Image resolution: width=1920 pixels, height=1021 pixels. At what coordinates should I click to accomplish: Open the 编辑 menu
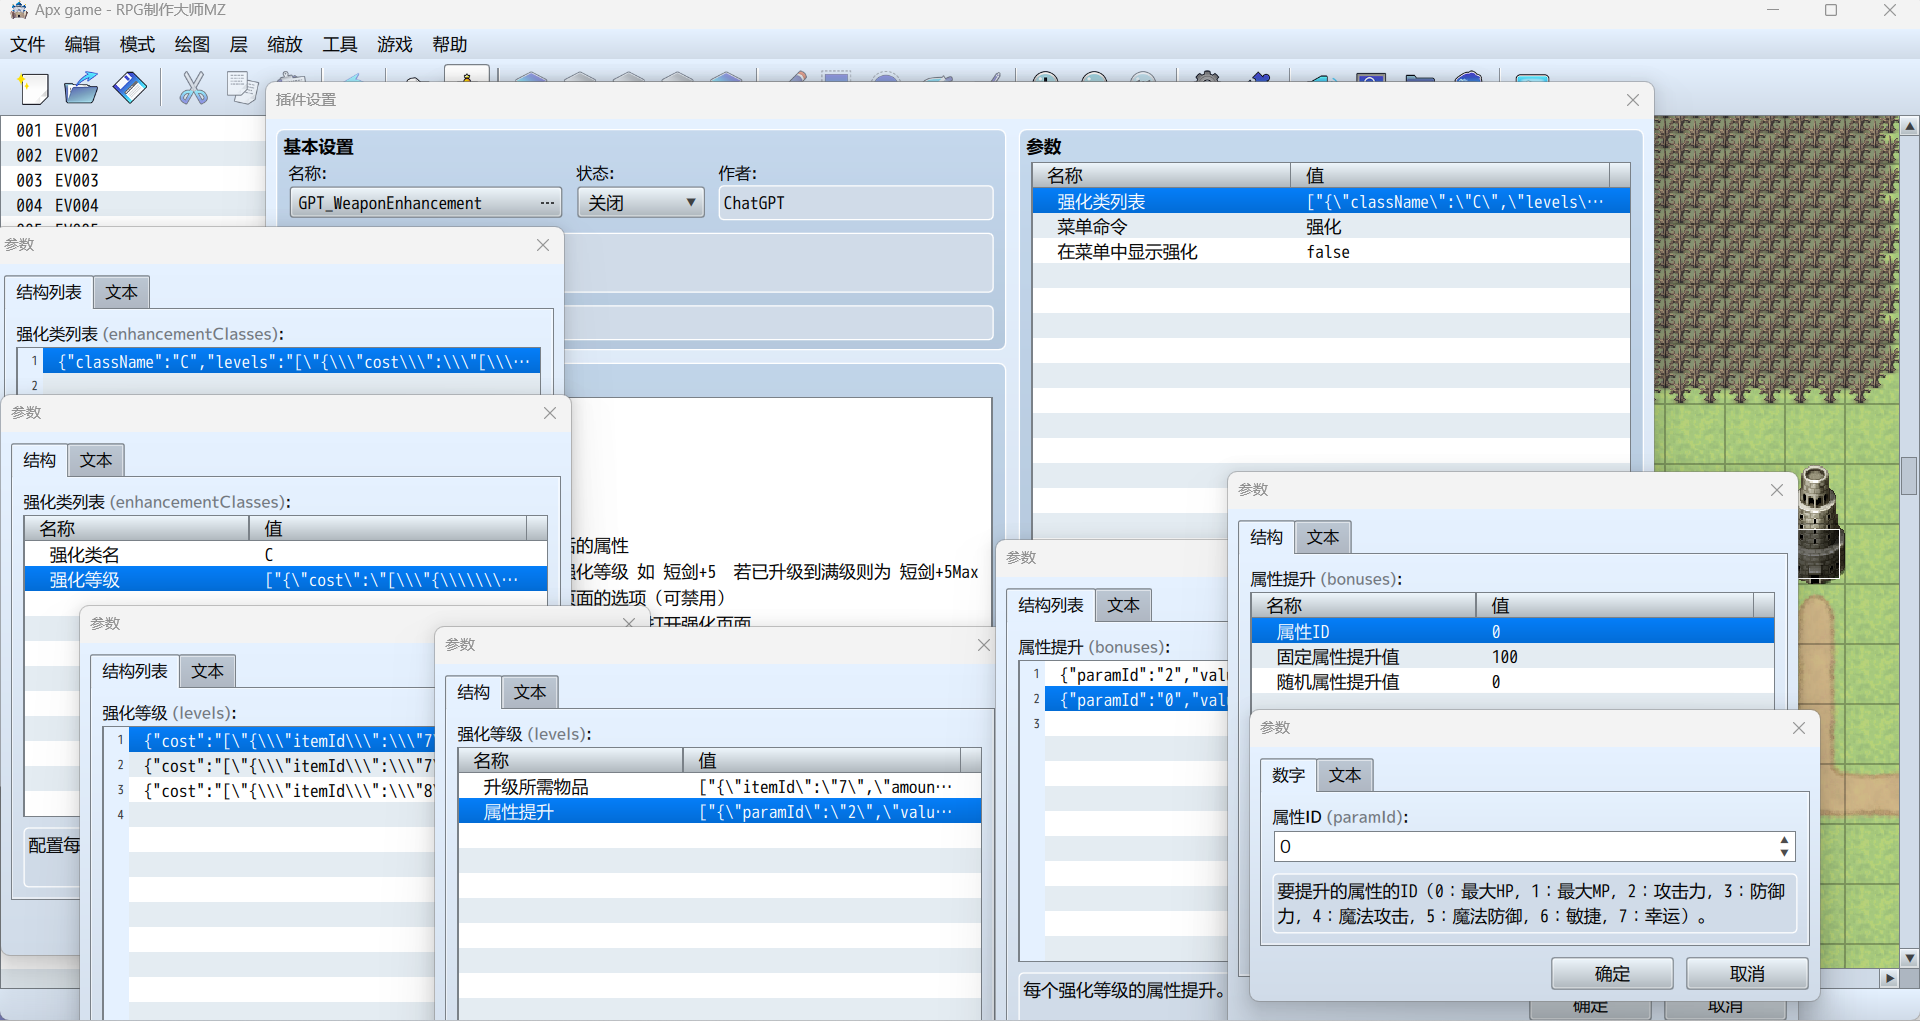point(82,44)
